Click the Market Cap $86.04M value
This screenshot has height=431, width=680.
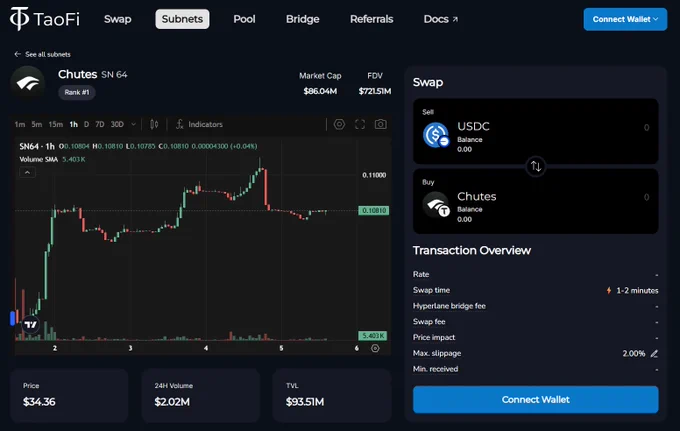click(x=320, y=91)
